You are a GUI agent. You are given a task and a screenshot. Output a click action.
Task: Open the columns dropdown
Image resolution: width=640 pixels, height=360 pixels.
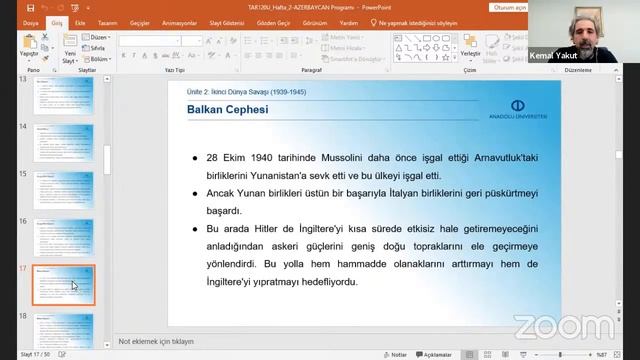[295, 56]
